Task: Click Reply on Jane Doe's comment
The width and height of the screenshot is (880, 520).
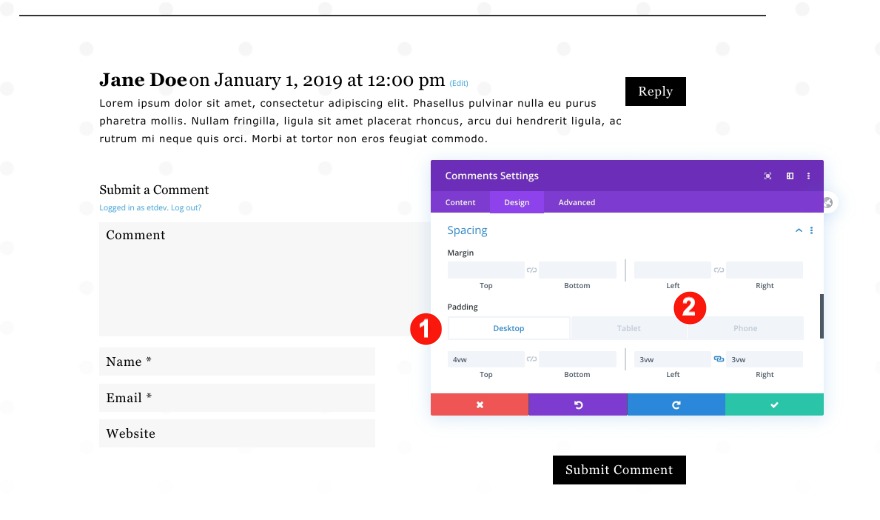Action: pos(655,91)
